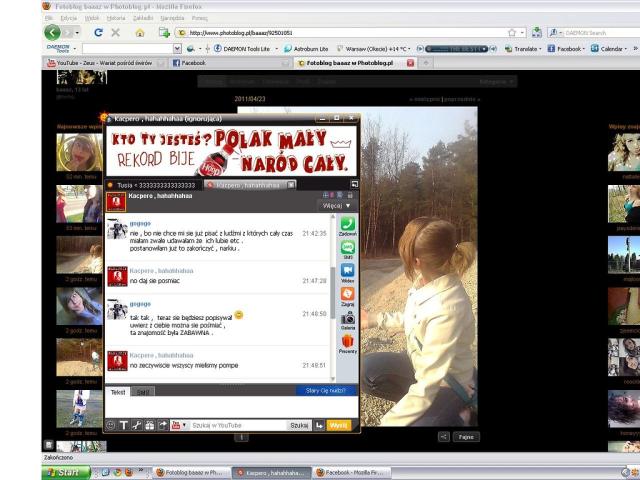Click the Translate toolbar button

click(521, 49)
